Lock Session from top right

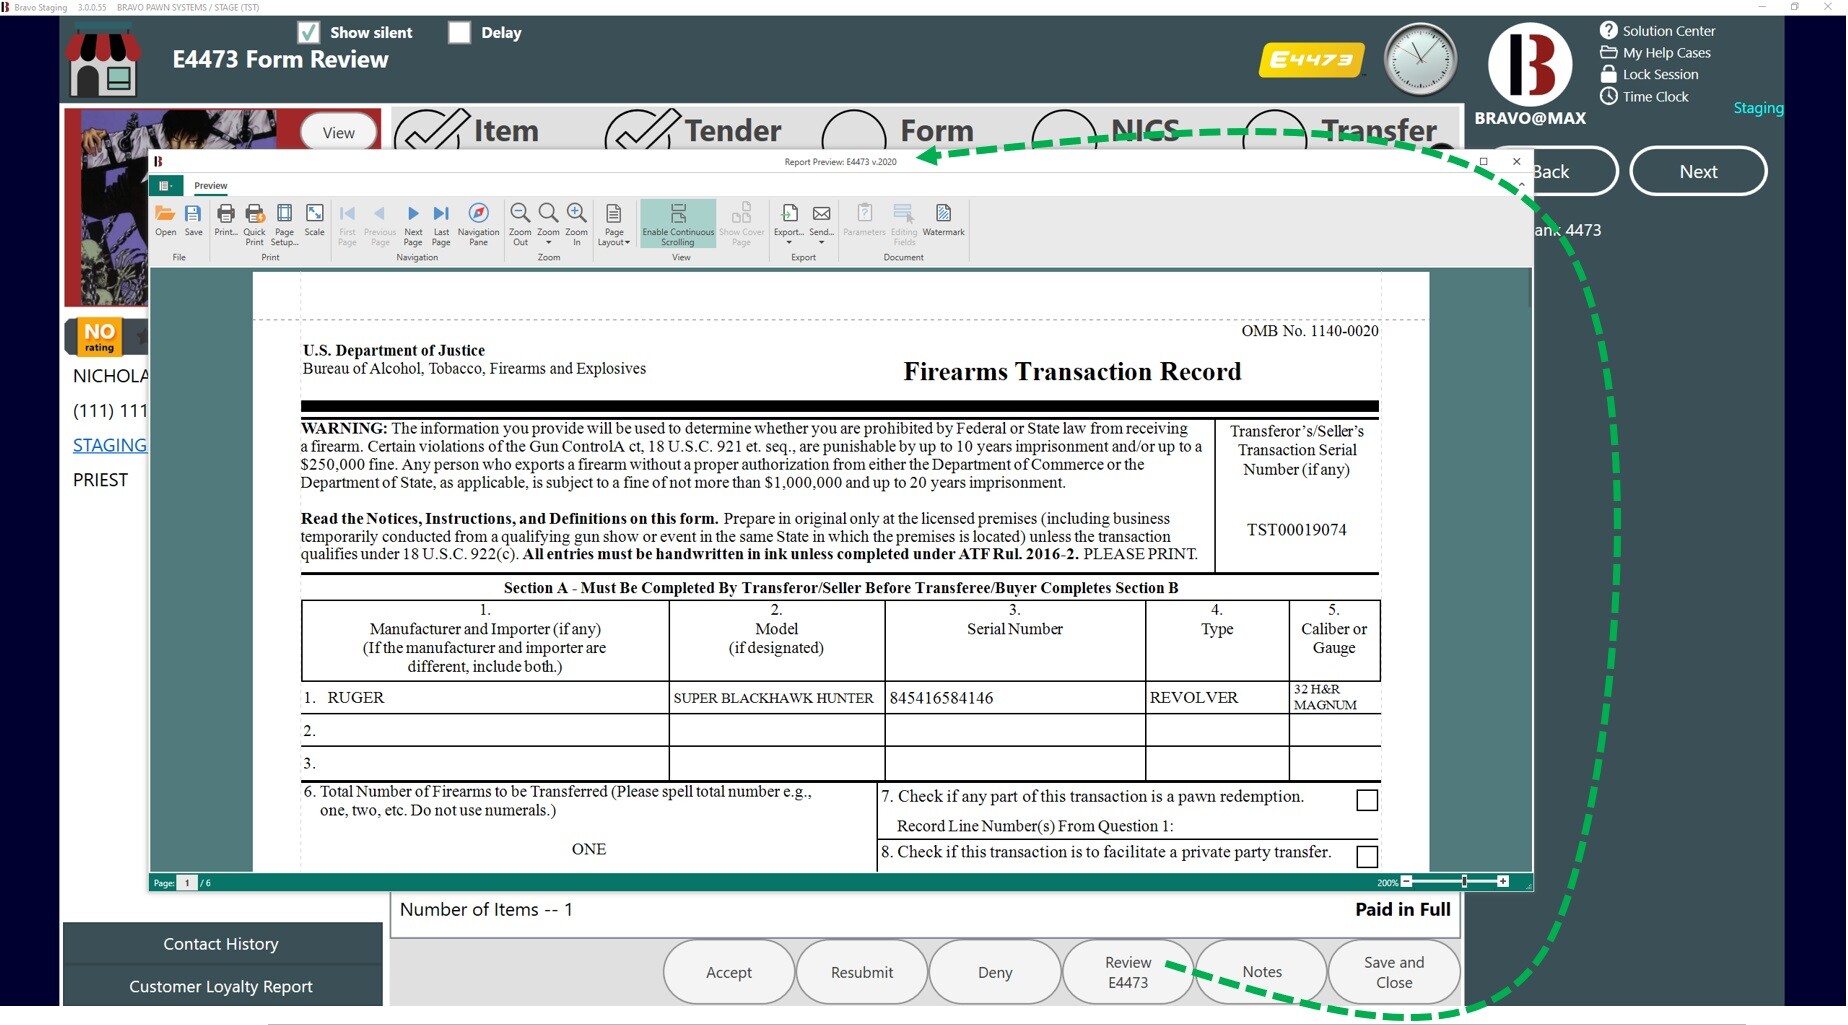(1649, 75)
